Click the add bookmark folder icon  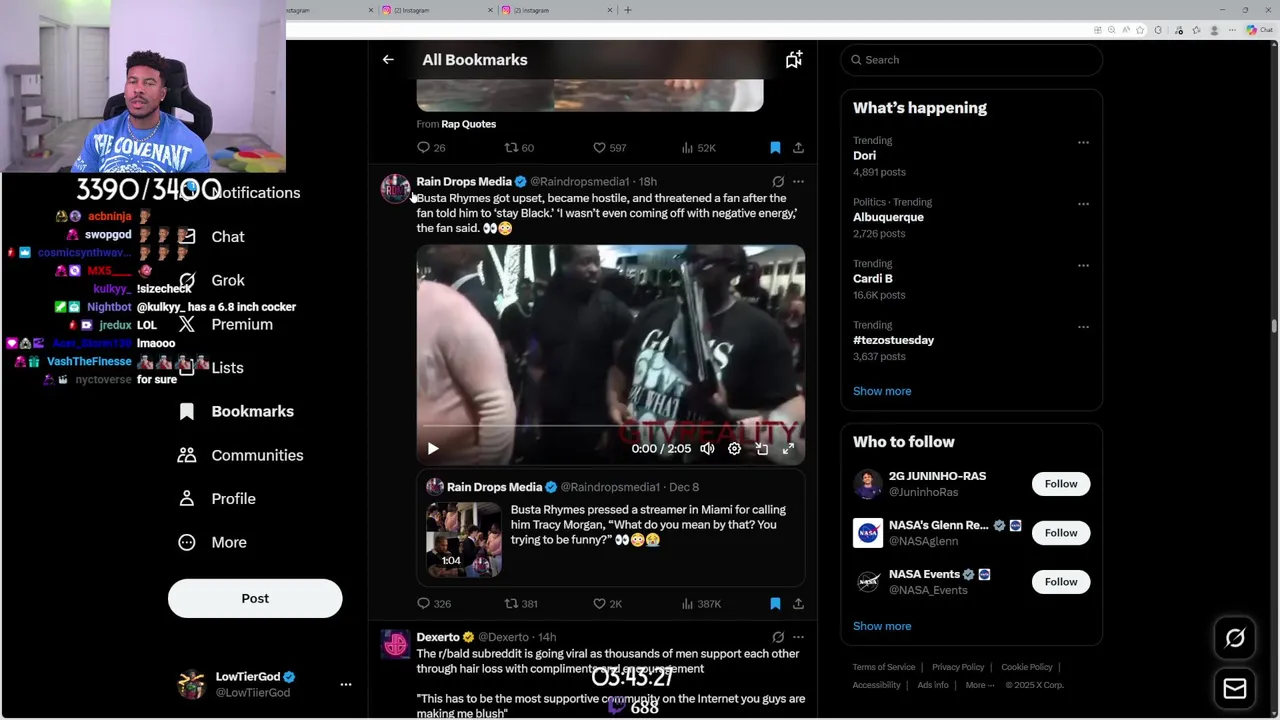click(794, 60)
